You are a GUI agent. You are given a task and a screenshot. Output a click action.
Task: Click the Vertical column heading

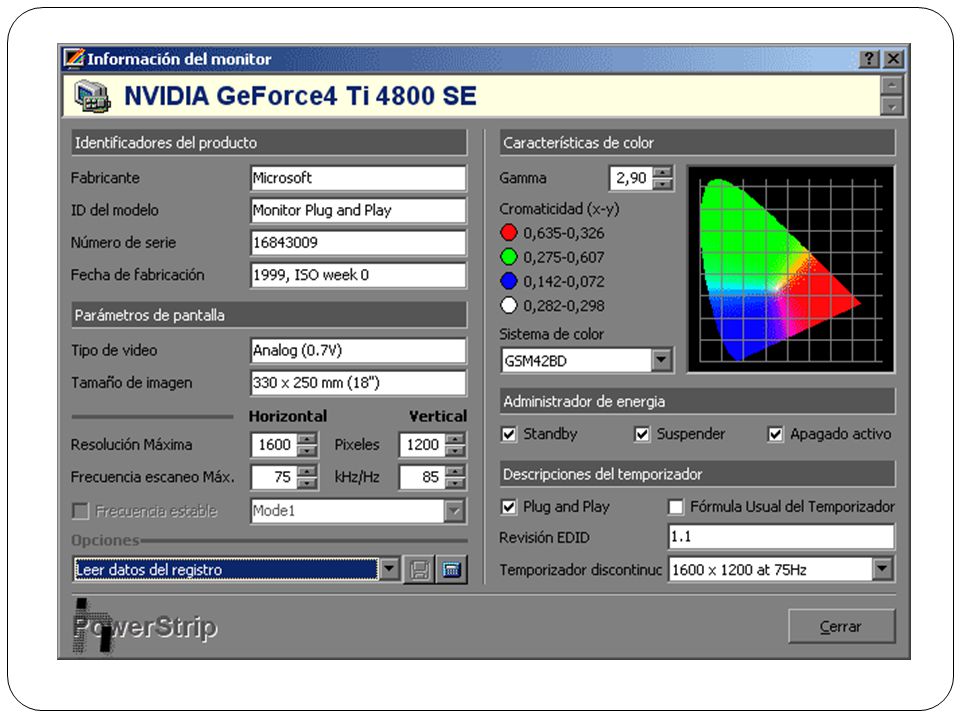click(x=438, y=416)
